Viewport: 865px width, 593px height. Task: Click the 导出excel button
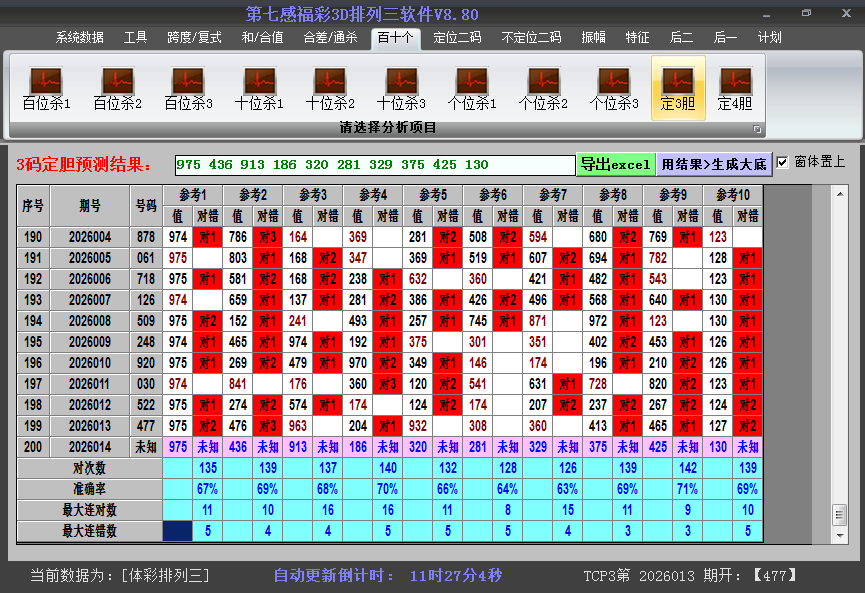click(x=616, y=165)
